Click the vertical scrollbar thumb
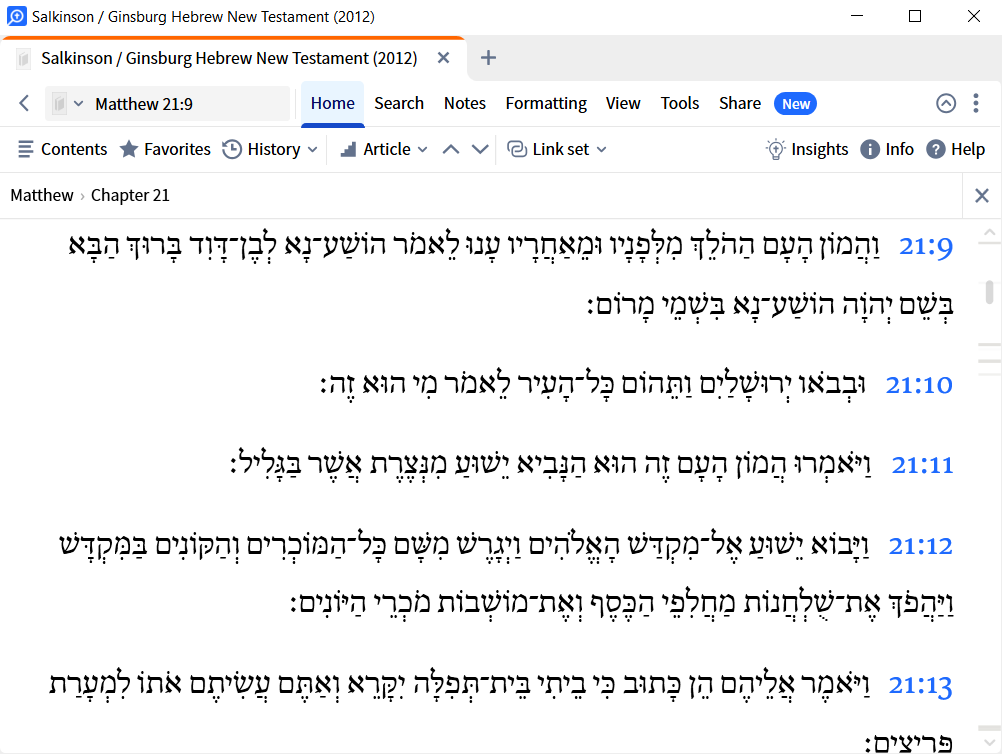The height and width of the screenshot is (754, 1002). coord(989,291)
